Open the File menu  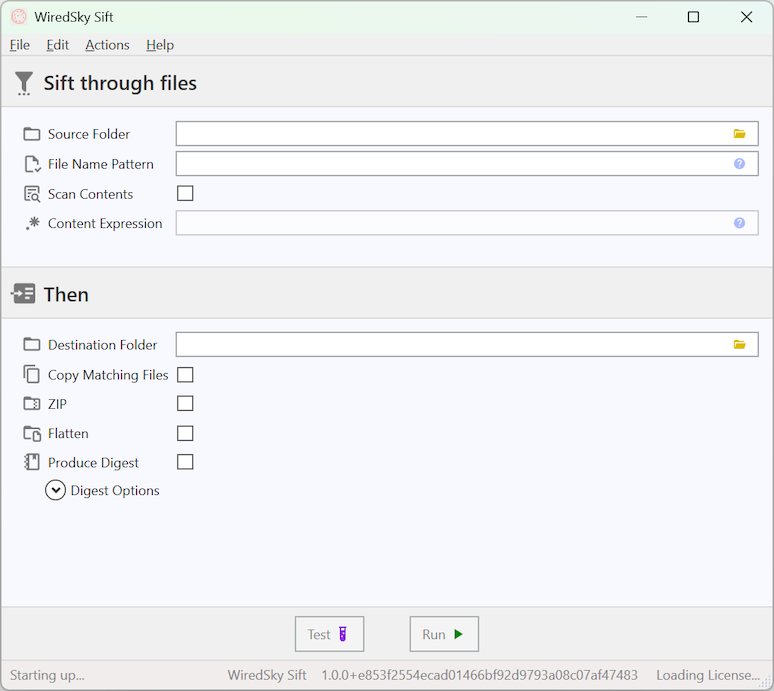tap(20, 45)
